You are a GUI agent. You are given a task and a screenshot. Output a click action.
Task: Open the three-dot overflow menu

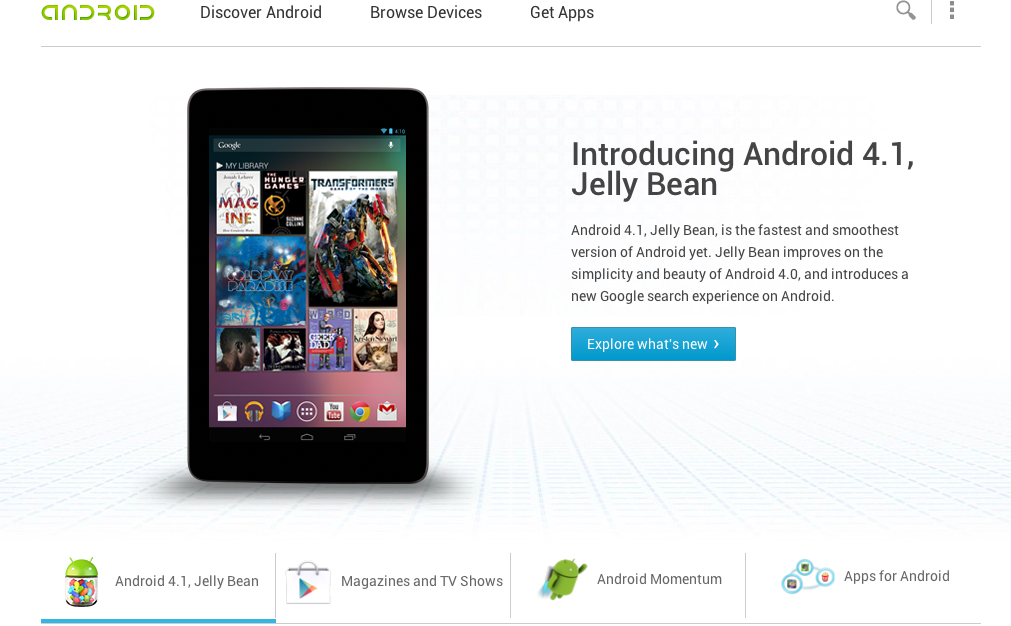952,10
